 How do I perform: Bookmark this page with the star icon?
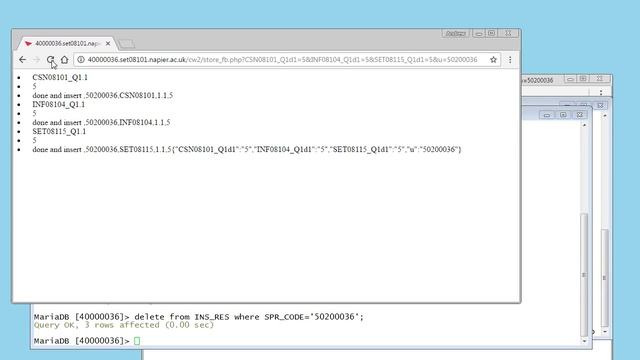pyautogui.click(x=493, y=60)
